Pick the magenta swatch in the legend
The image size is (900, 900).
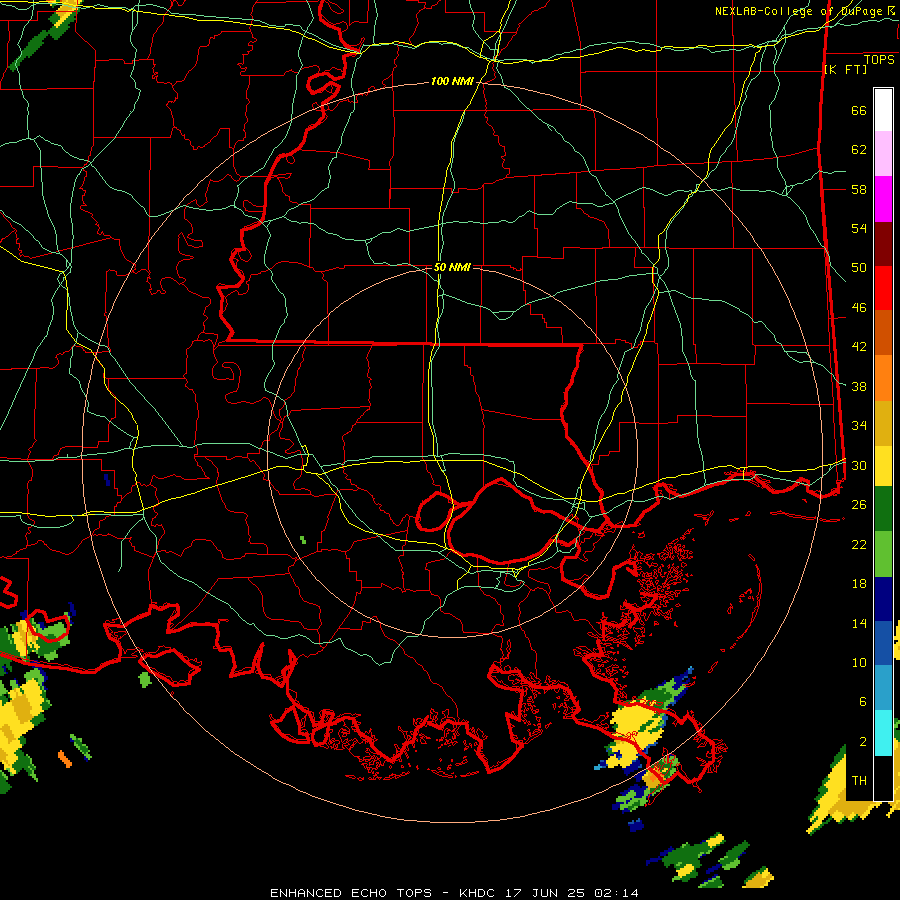click(x=883, y=199)
